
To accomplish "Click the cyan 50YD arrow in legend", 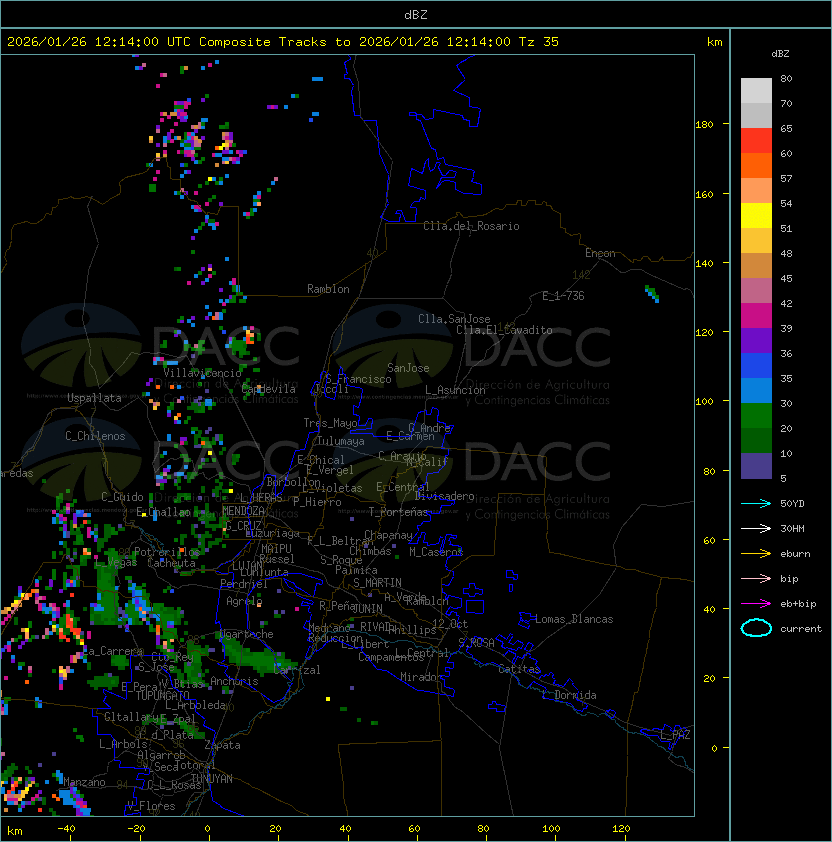I will pos(756,503).
